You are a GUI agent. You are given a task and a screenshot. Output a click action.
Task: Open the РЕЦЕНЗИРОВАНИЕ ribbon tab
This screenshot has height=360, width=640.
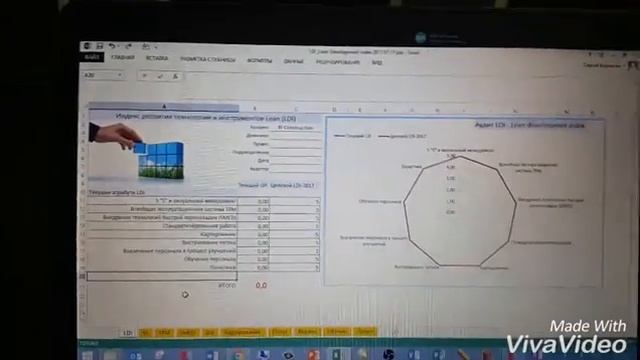click(x=338, y=62)
